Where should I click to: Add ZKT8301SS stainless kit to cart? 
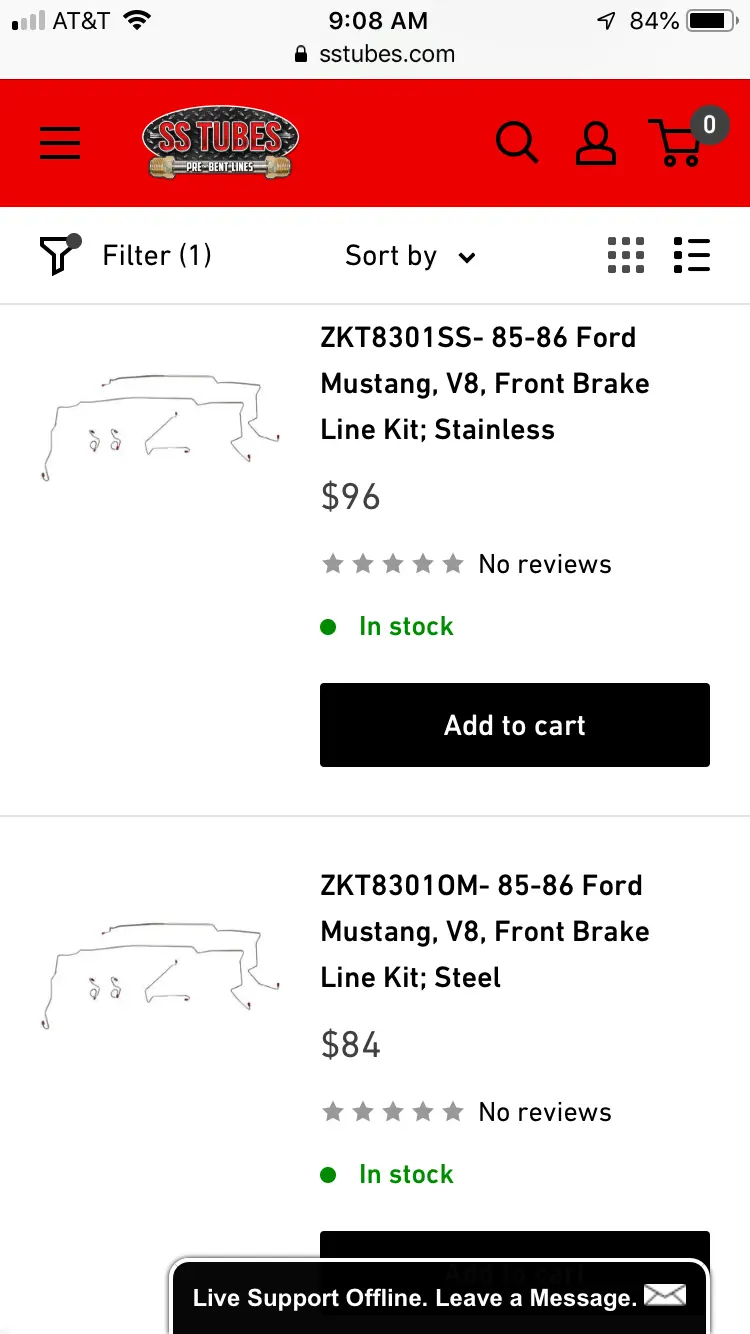515,725
